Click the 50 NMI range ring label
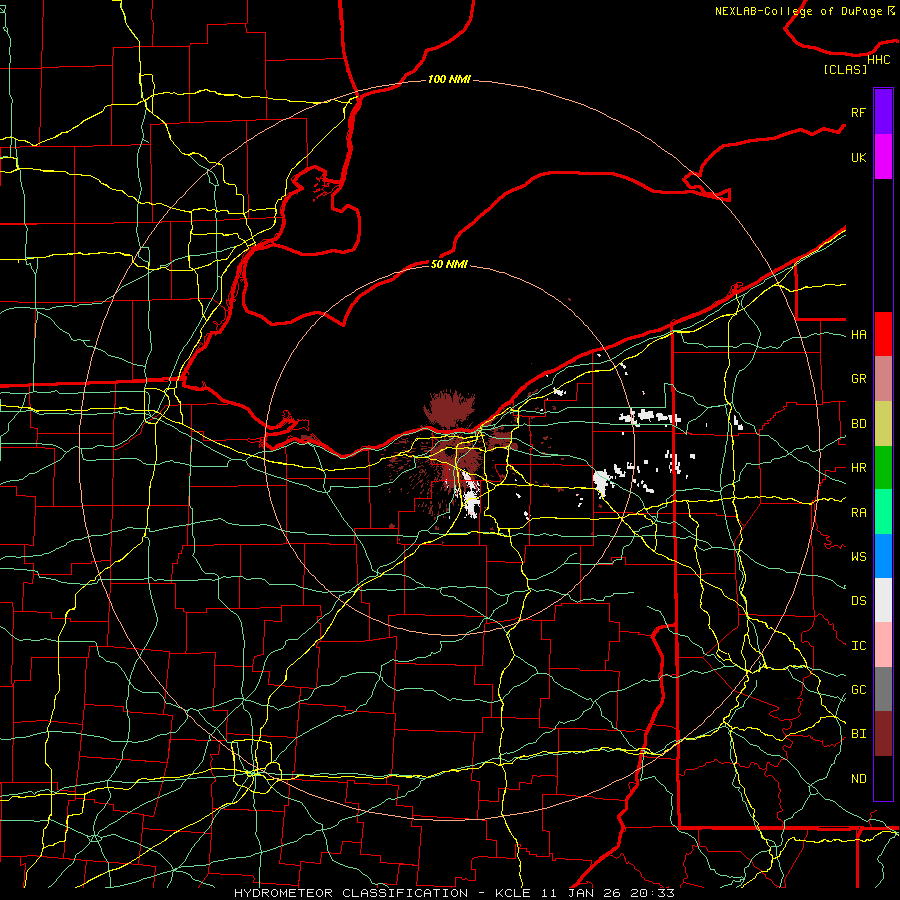Image resolution: width=900 pixels, height=900 pixels. [x=449, y=264]
